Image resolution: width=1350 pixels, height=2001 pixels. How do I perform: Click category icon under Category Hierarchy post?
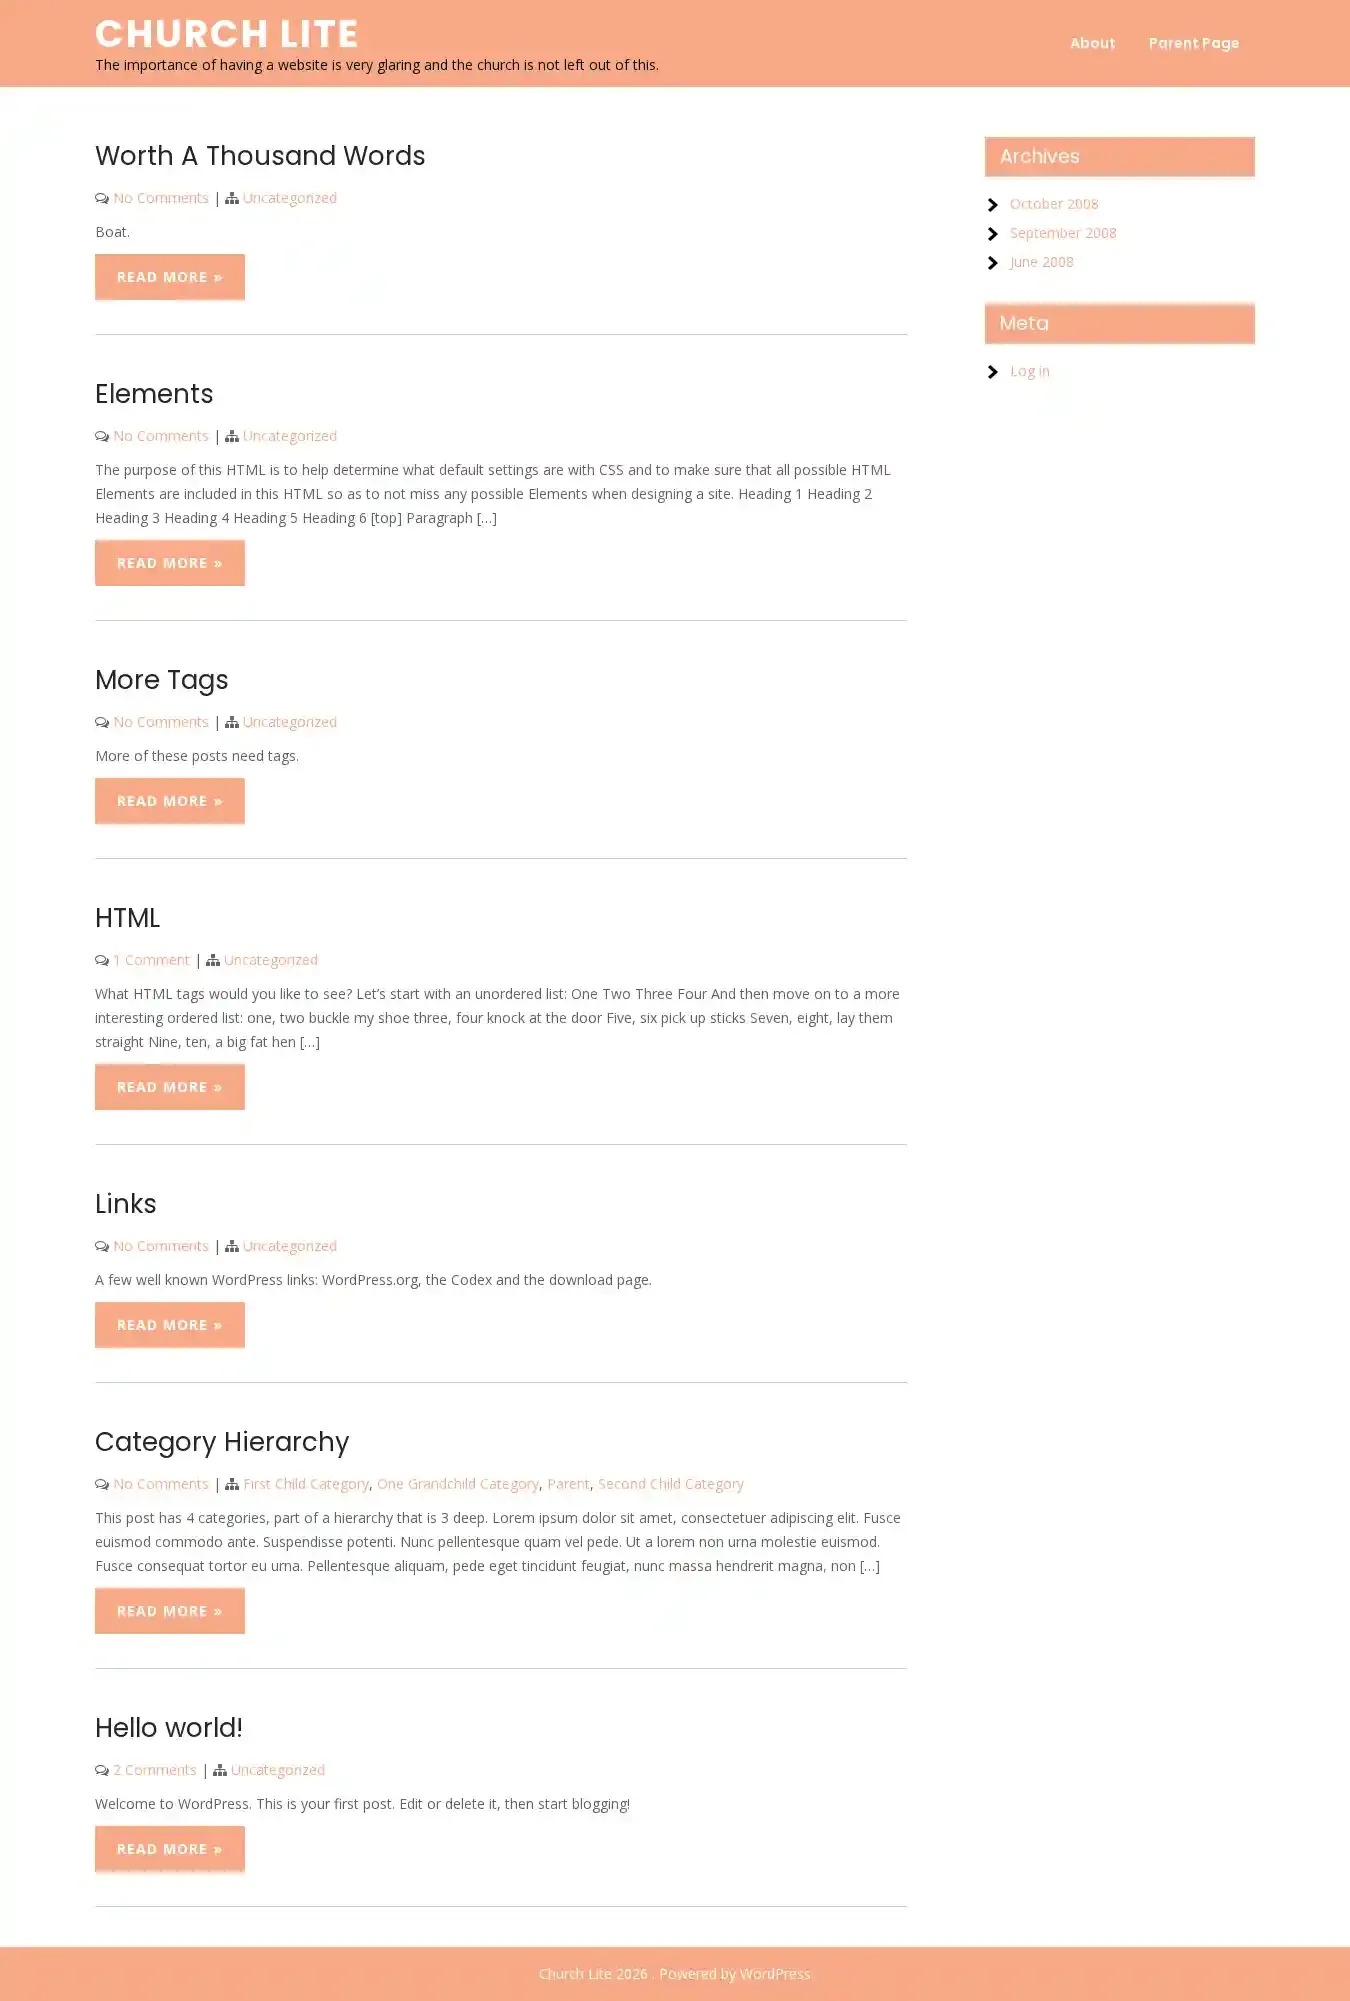pos(232,1484)
